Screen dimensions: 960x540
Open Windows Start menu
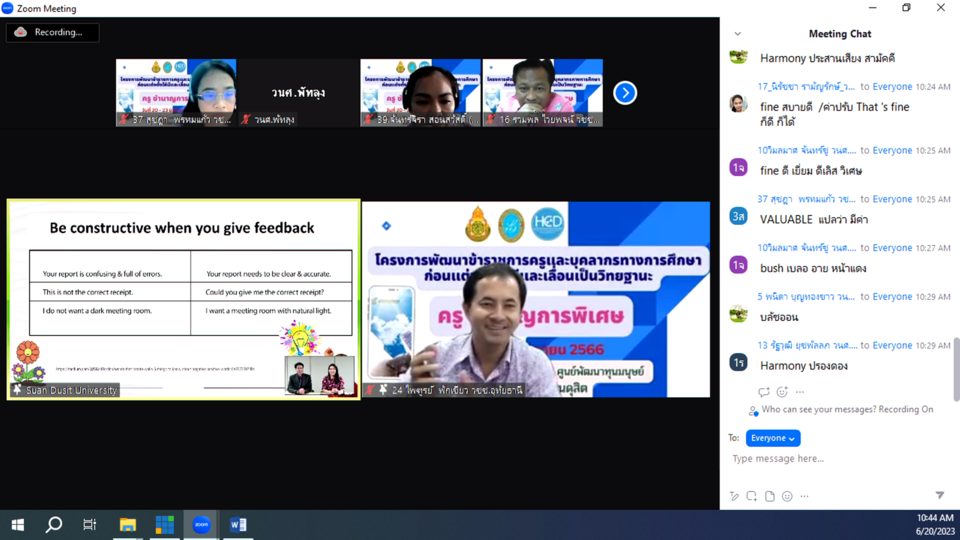click(x=18, y=525)
